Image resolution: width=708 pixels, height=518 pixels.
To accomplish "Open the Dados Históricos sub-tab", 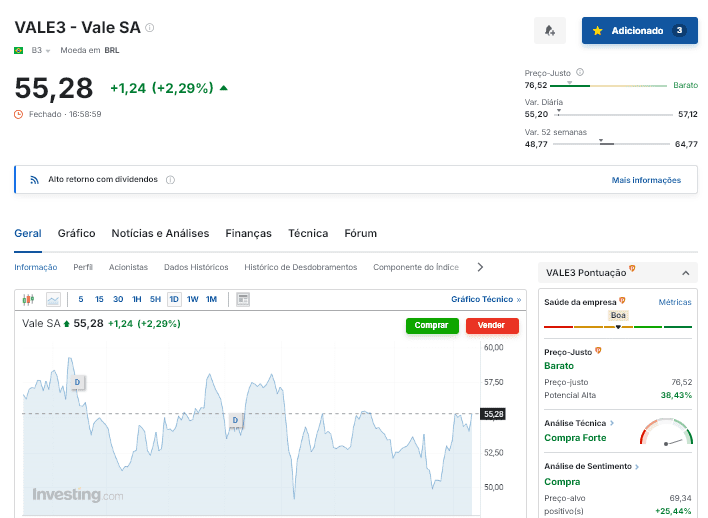I will coord(196,267).
